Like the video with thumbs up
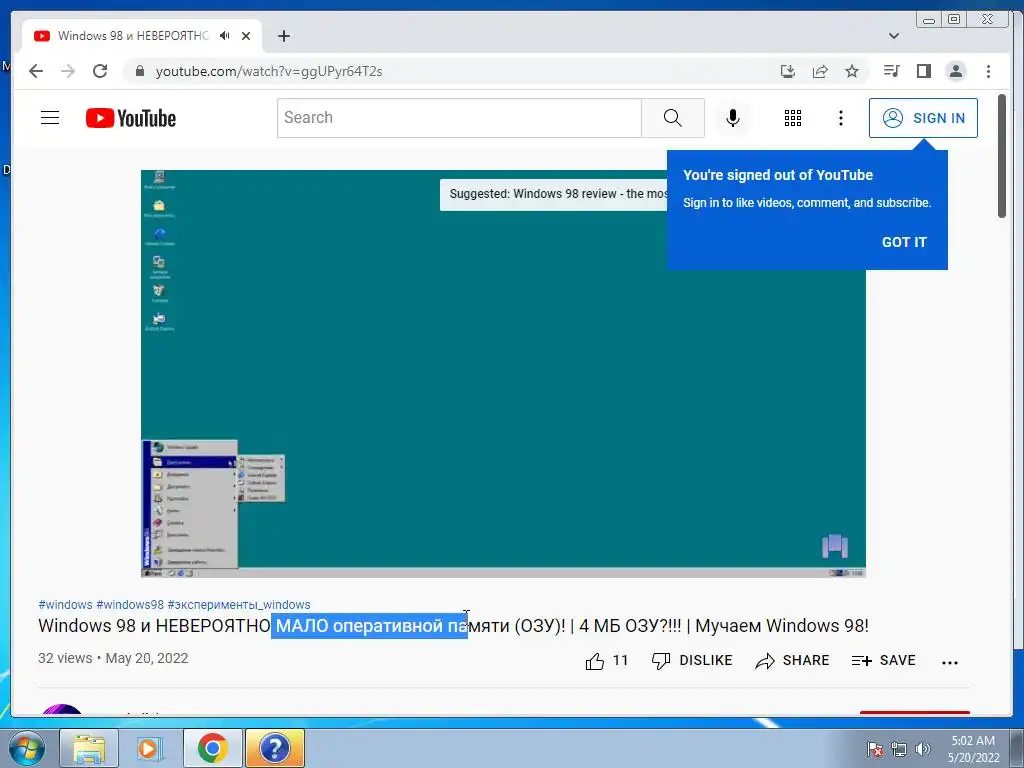 (607, 661)
